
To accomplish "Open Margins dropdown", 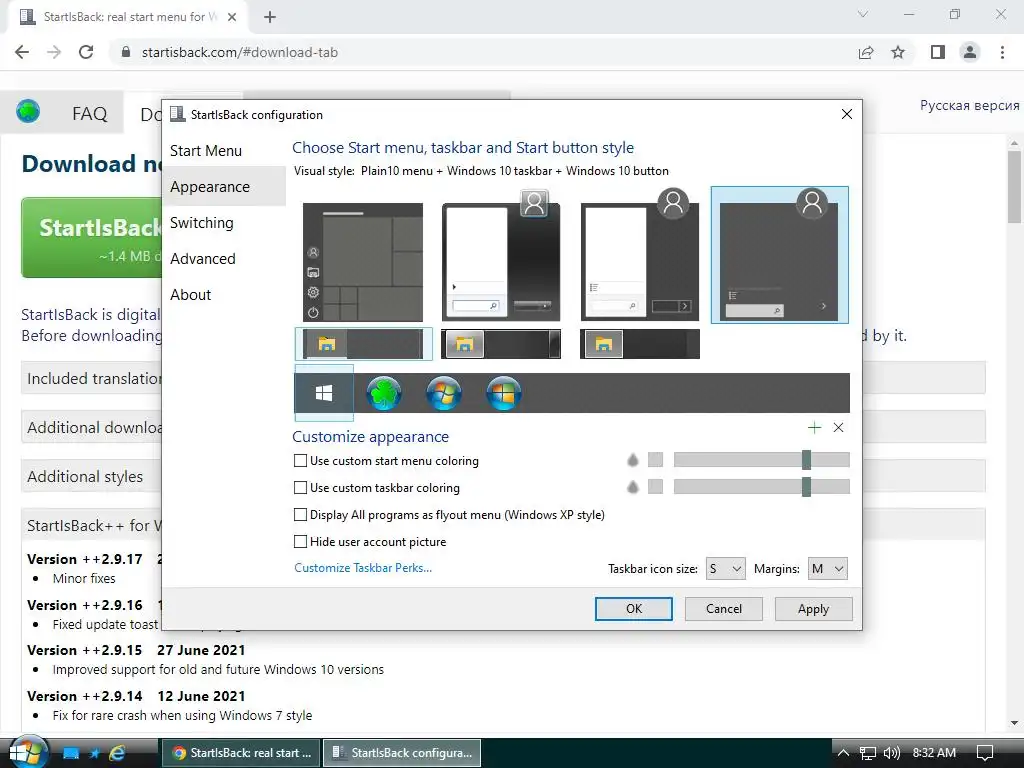I will point(827,569).
